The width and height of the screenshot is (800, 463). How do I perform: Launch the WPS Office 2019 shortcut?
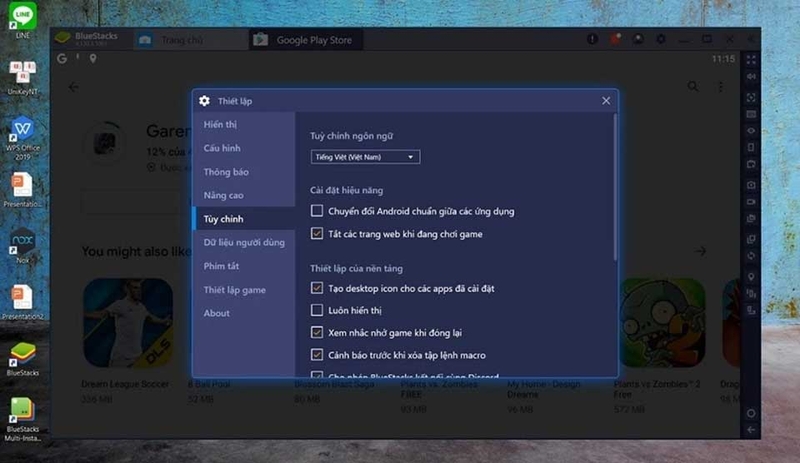pyautogui.click(x=22, y=138)
